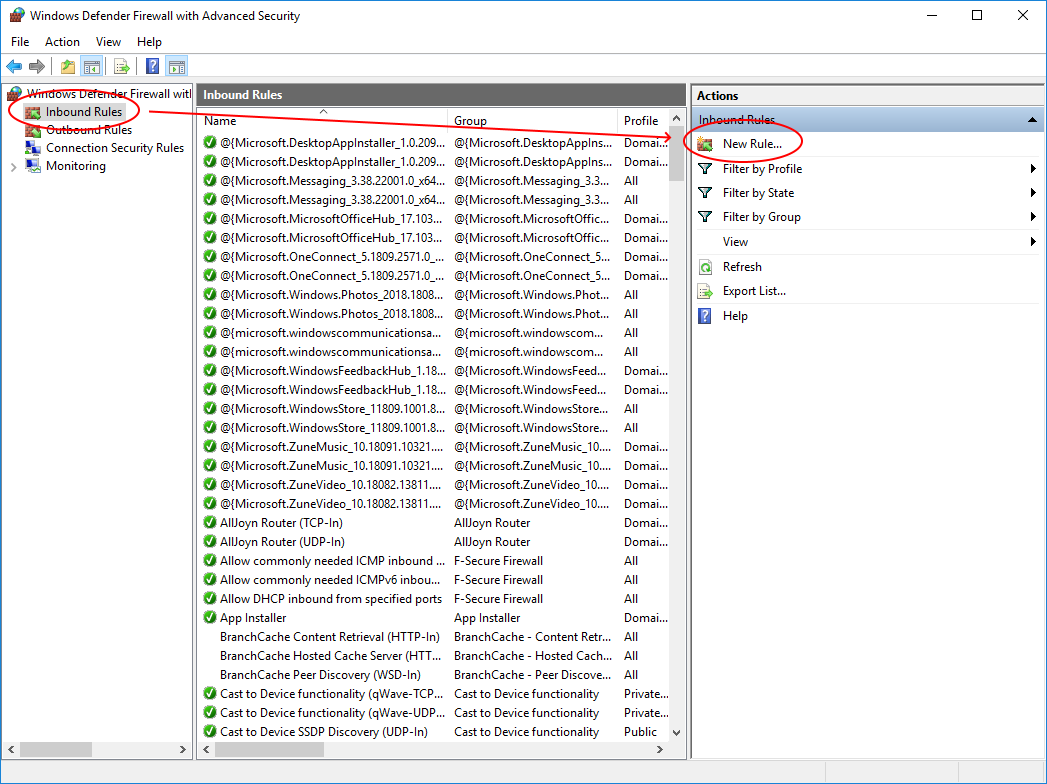Click the rules list horizontal scrollbar thumb
Image resolution: width=1047 pixels, height=784 pixels.
click(269, 750)
